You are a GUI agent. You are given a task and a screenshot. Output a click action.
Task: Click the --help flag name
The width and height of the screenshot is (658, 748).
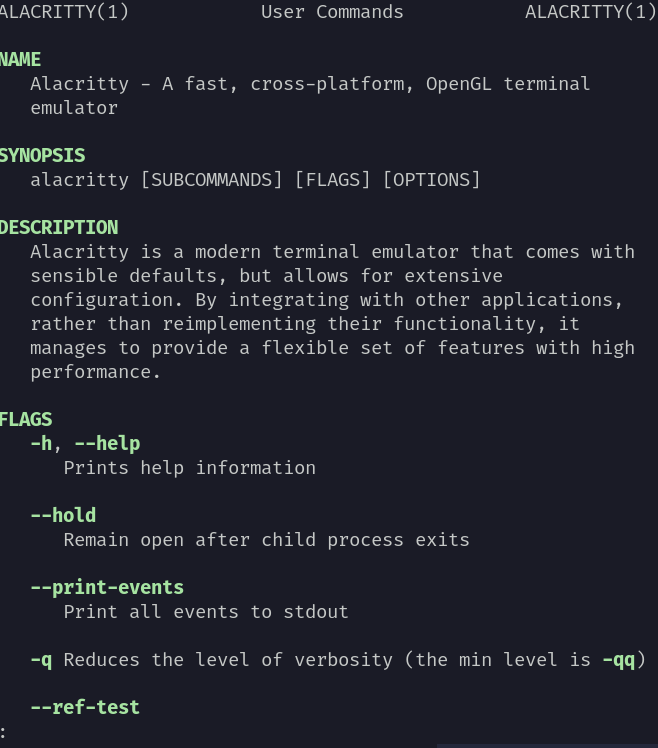[x=107, y=444]
